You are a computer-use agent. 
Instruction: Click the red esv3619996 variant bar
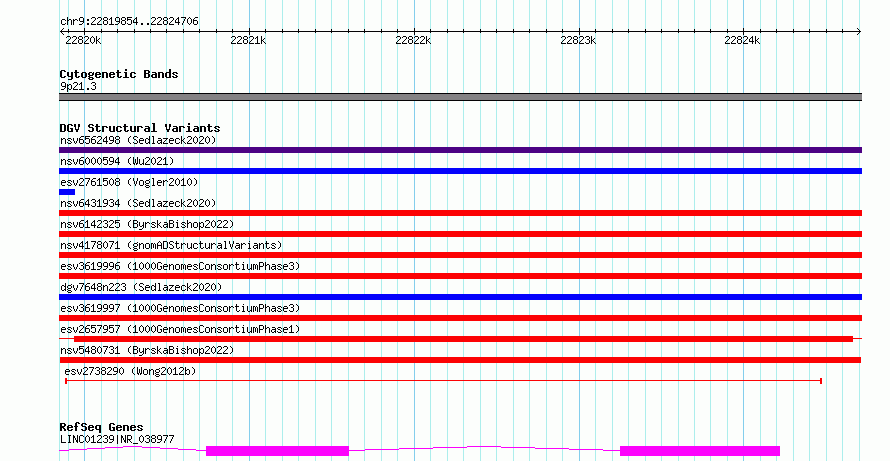pyautogui.click(x=460, y=276)
